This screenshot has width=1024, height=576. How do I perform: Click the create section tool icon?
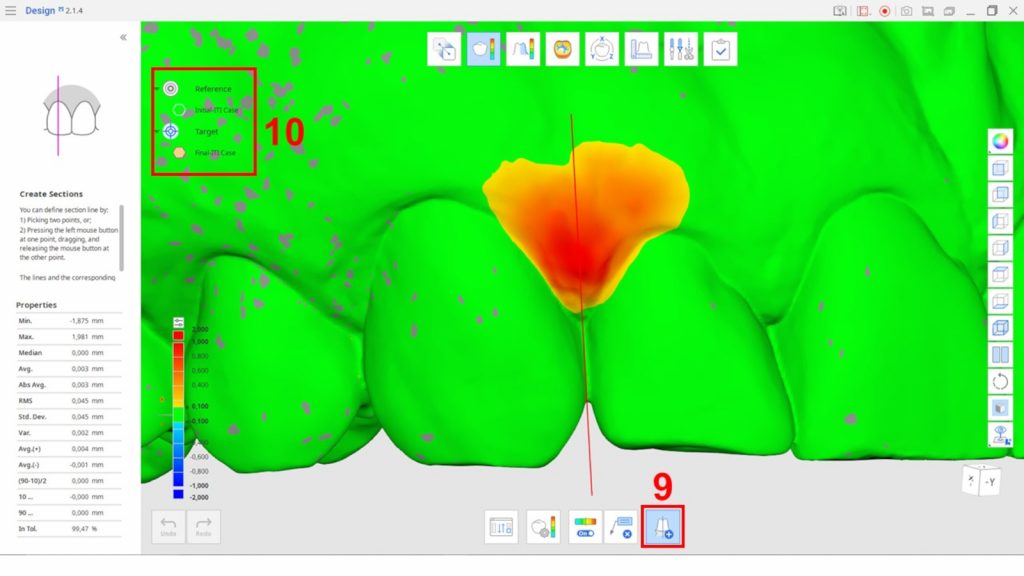(x=662, y=526)
